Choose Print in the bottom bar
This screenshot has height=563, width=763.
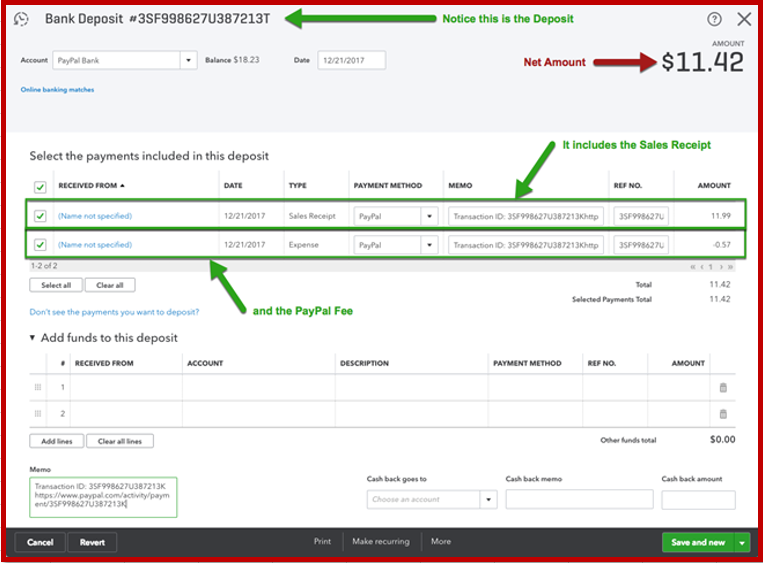[322, 542]
